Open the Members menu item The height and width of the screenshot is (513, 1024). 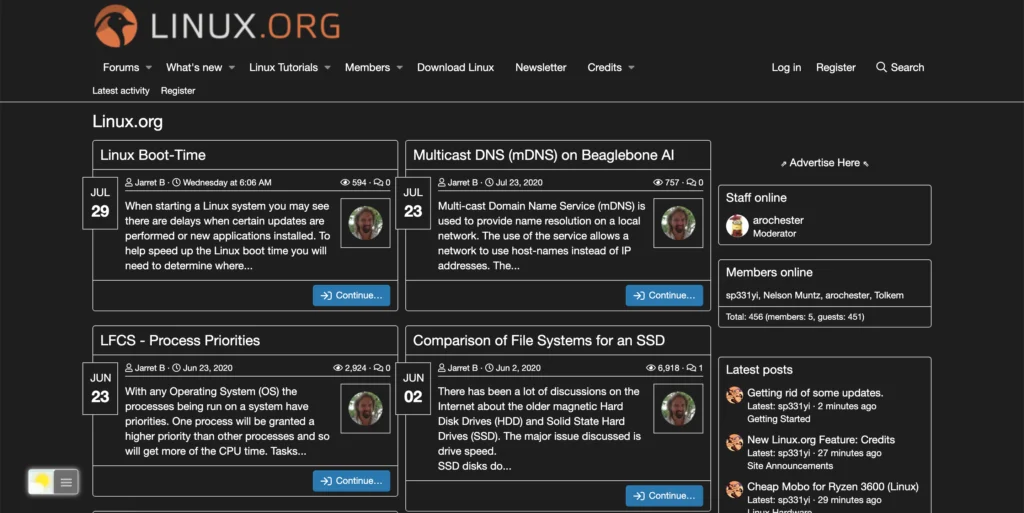[367, 67]
